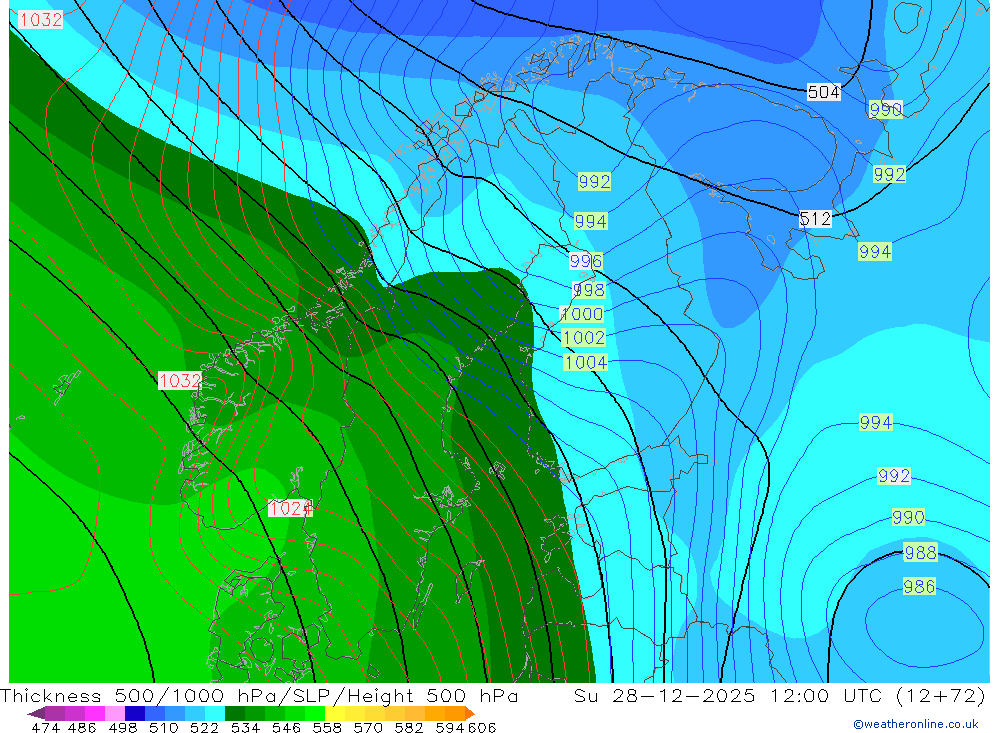Click the 504 height contour label

(x=823, y=92)
